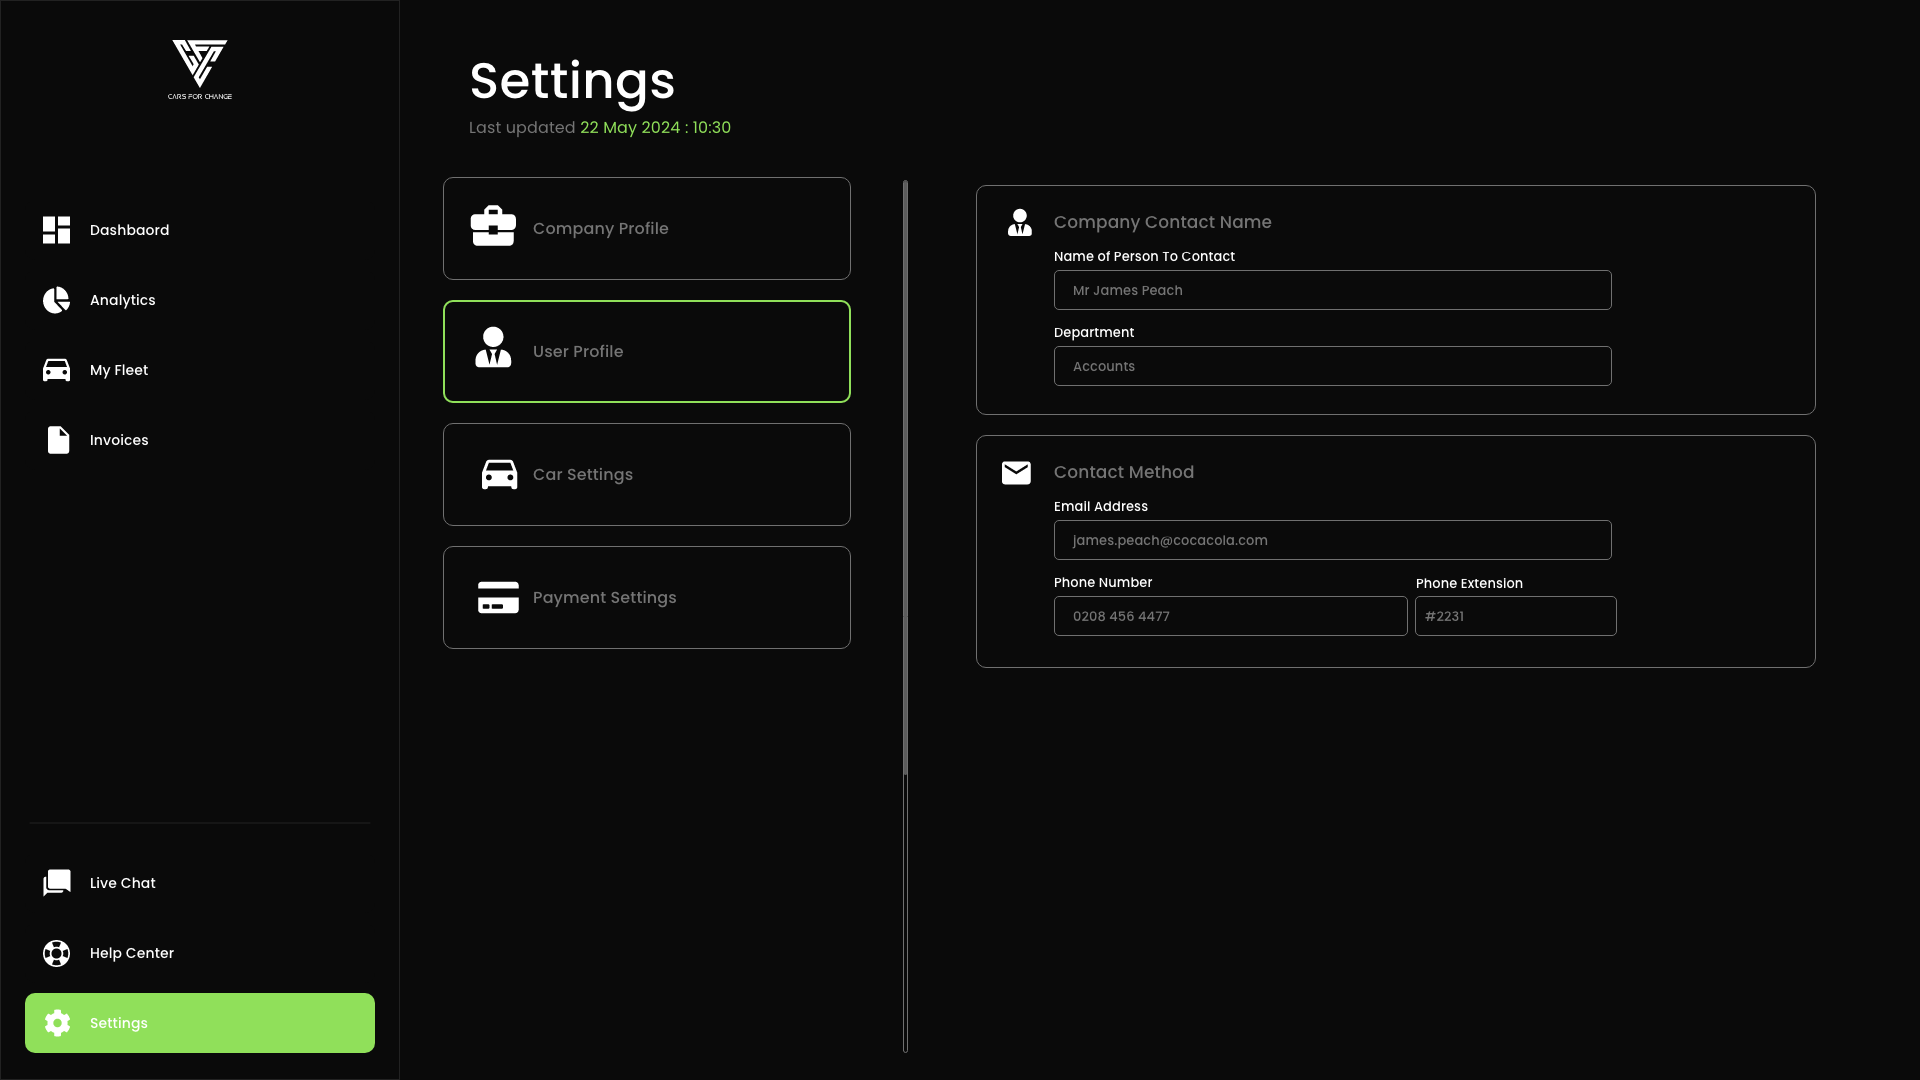Click the briefcase icon in Company Profile
The image size is (1920, 1080).
(x=493, y=227)
